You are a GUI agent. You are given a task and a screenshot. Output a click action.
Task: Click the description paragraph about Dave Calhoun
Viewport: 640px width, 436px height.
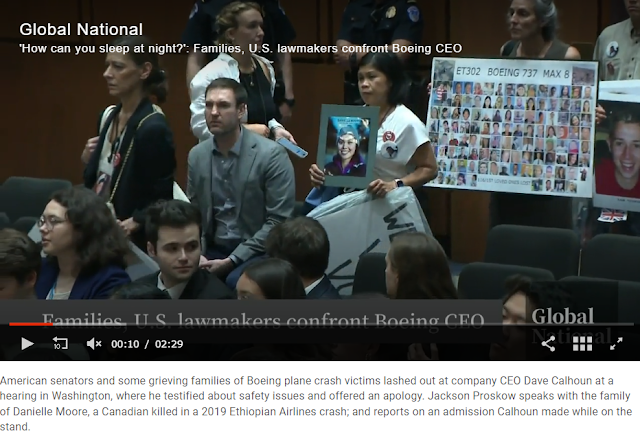[316, 404]
